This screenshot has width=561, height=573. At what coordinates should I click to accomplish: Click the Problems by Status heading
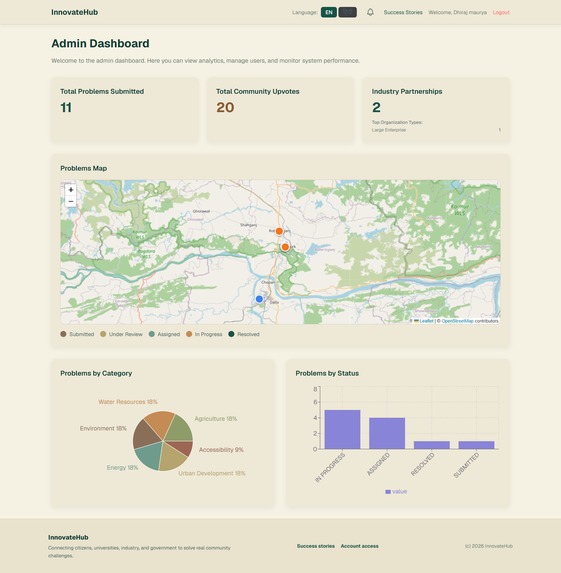[327, 373]
